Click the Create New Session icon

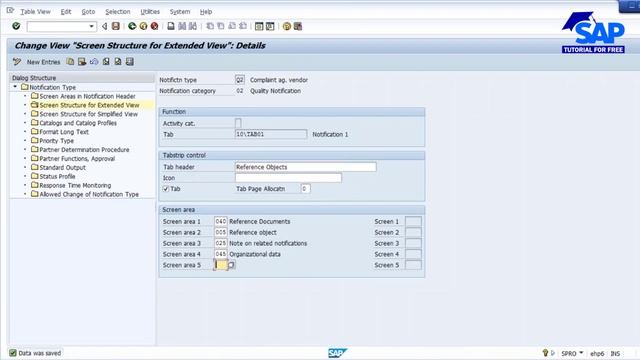[x=259, y=26]
